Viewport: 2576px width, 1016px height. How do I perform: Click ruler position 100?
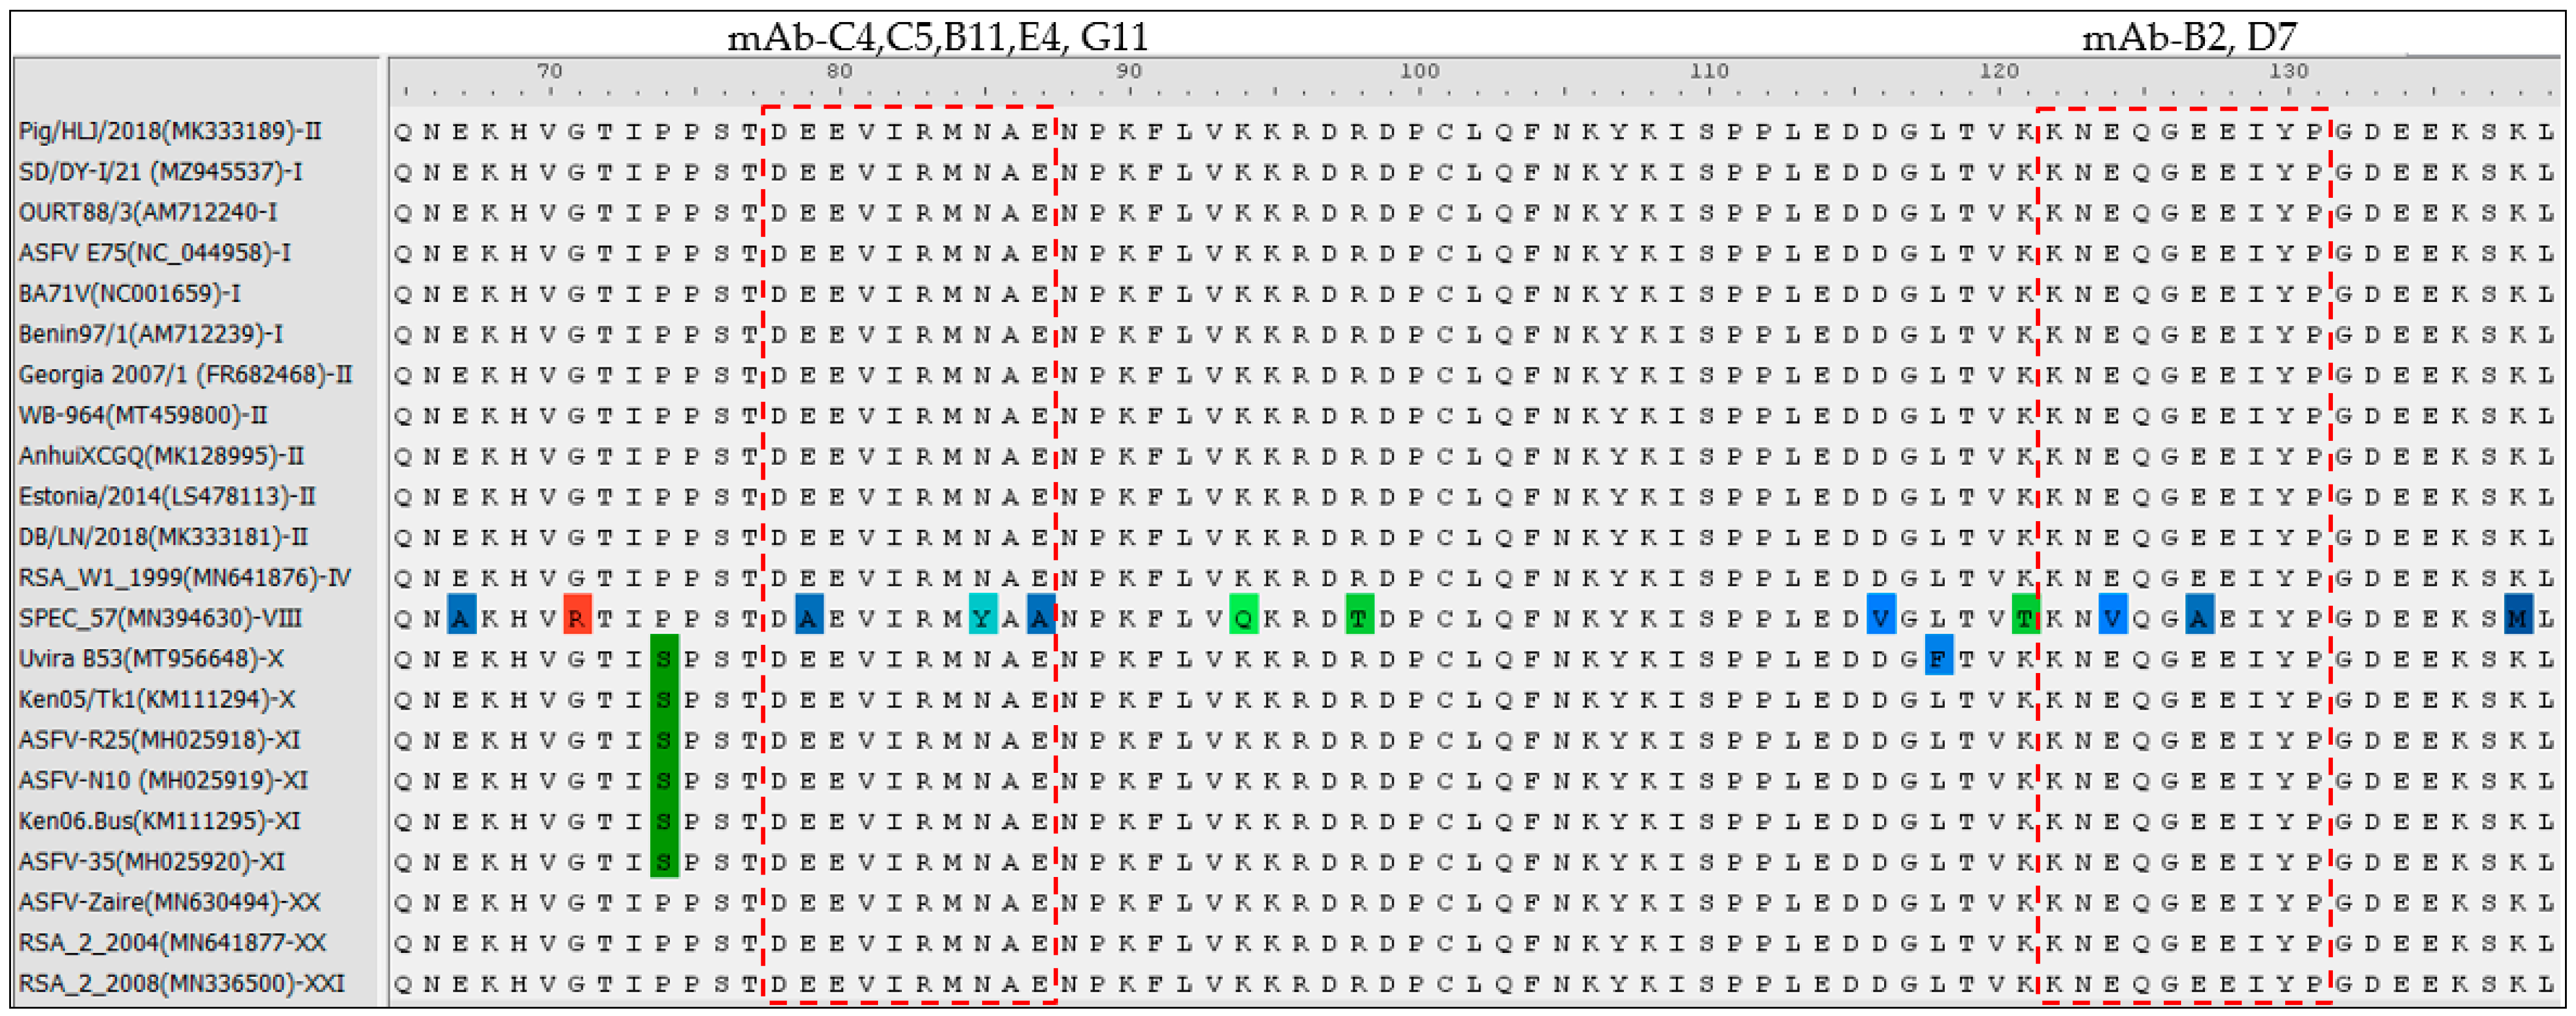pyautogui.click(x=1419, y=71)
